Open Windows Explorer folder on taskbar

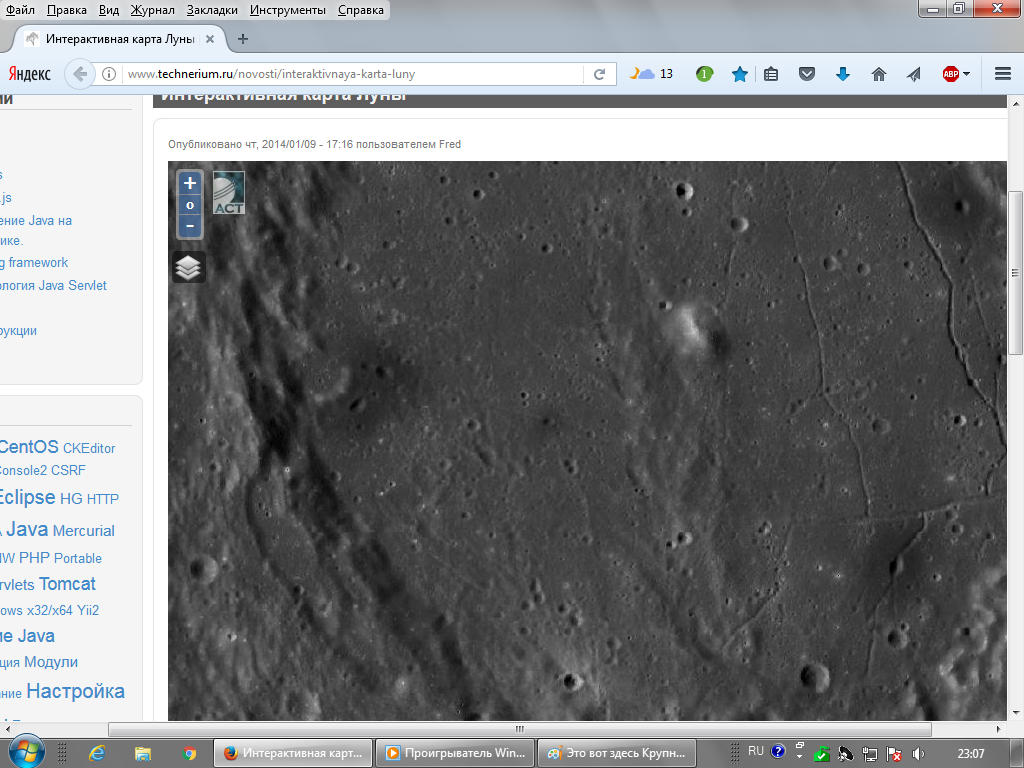pyautogui.click(x=142, y=754)
